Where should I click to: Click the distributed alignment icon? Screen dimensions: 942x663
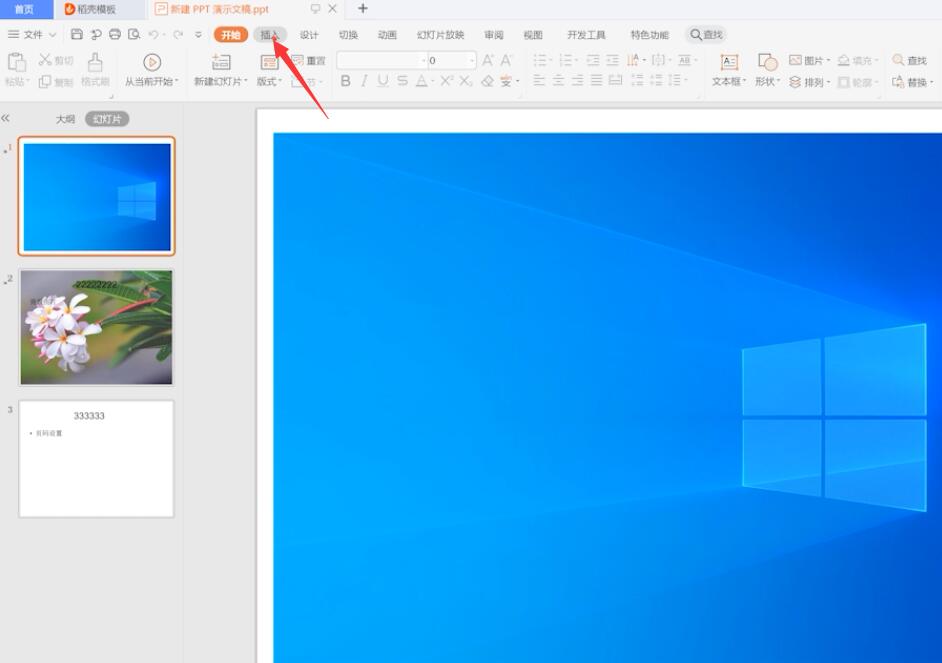615,80
